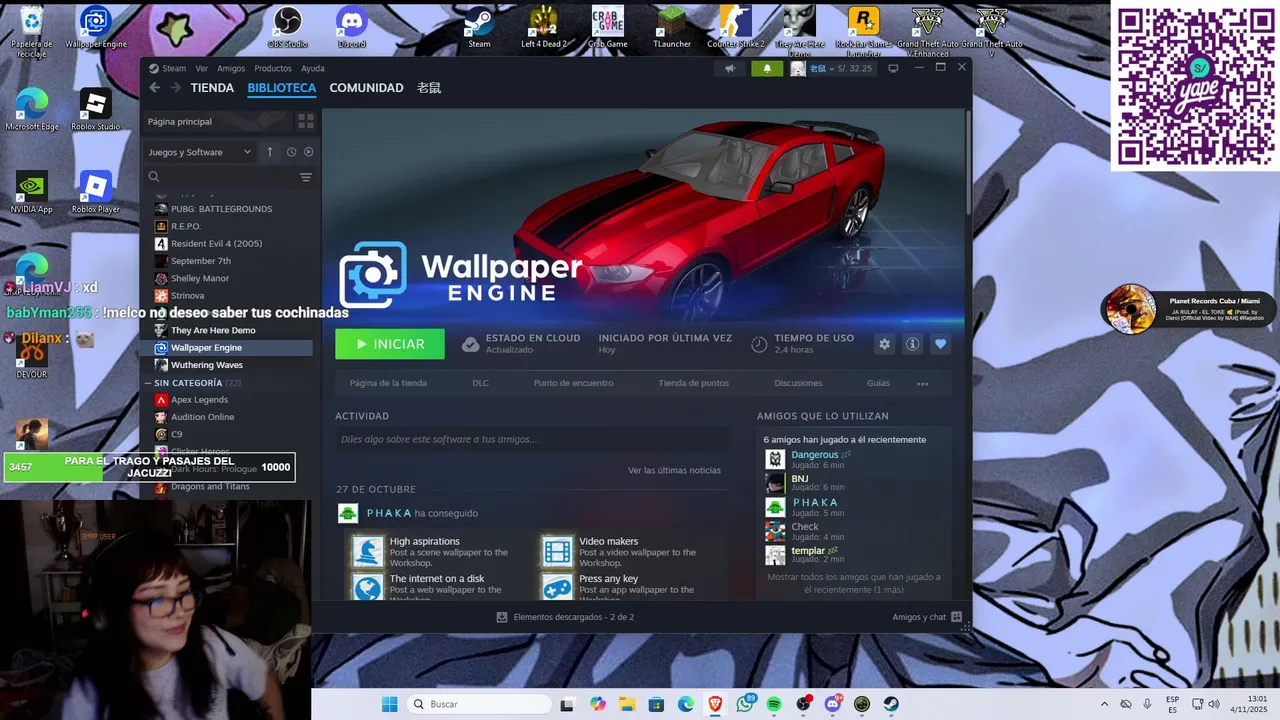Open friend BNJ in the friends list
This screenshot has width=1280, height=720.
pos(800,479)
